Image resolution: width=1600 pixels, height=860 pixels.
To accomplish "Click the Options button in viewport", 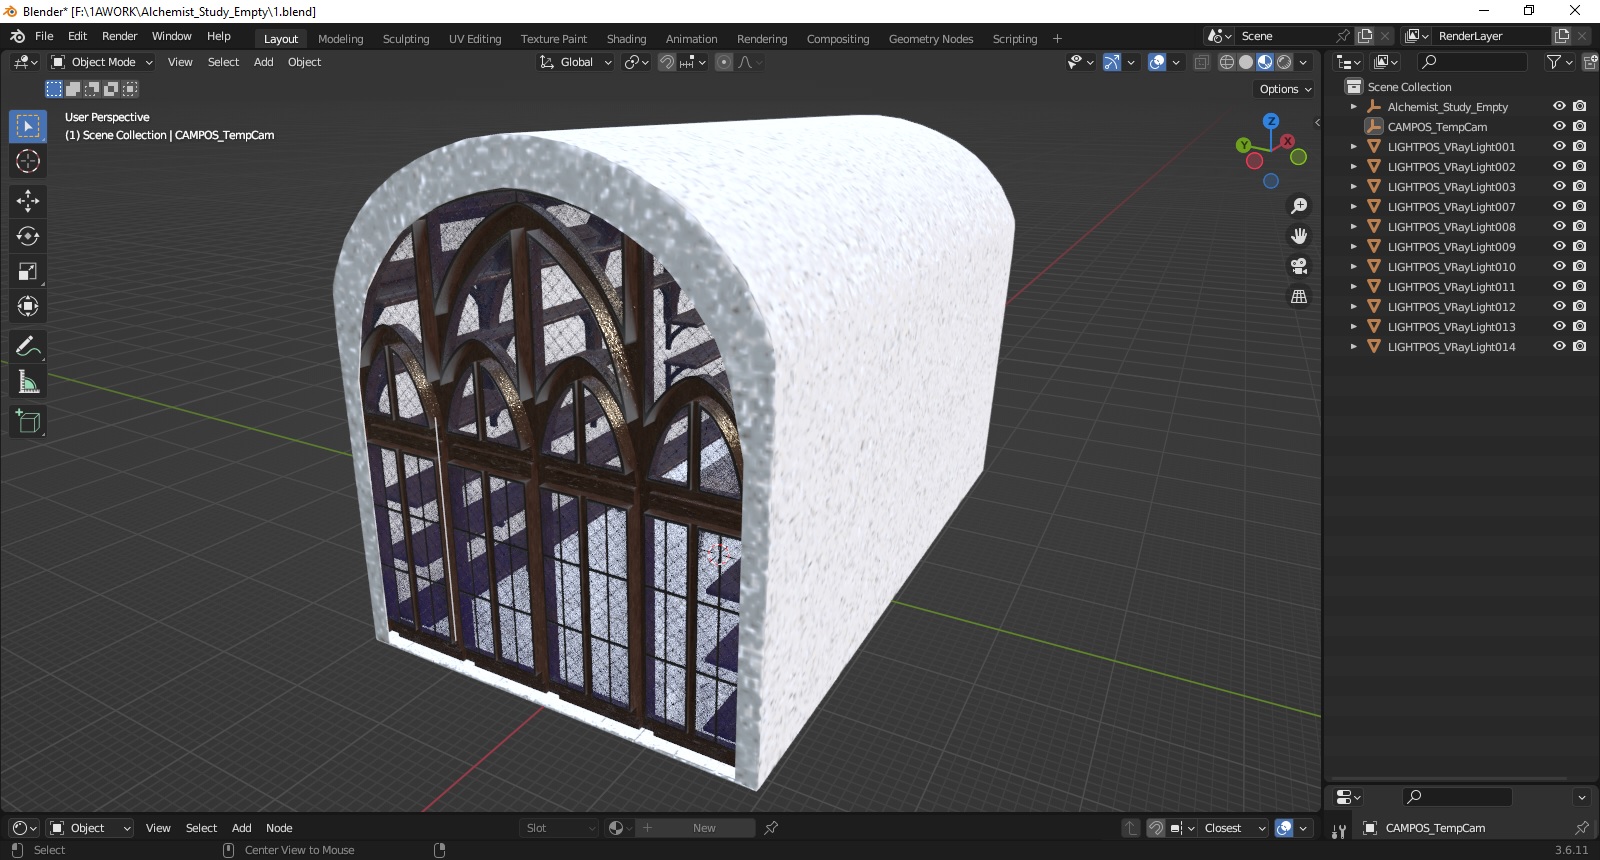I will (1285, 89).
